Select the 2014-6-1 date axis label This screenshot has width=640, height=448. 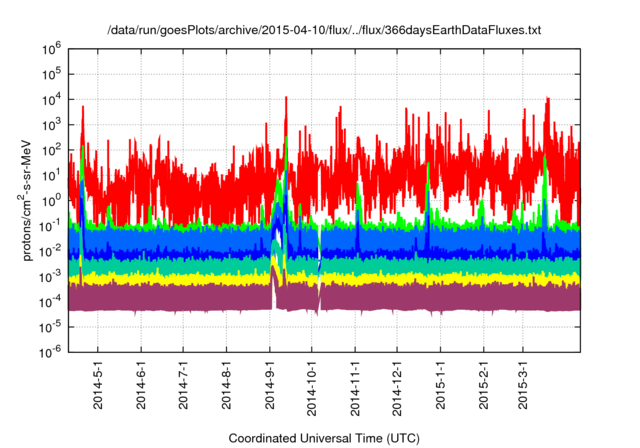(x=141, y=384)
